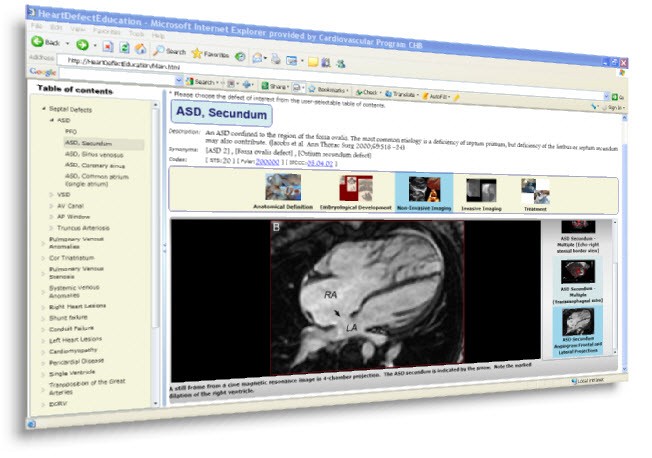Image resolution: width=652 pixels, height=458 pixels.
Task: Click the Messenger person icon in the toolbar
Action: 341,64
